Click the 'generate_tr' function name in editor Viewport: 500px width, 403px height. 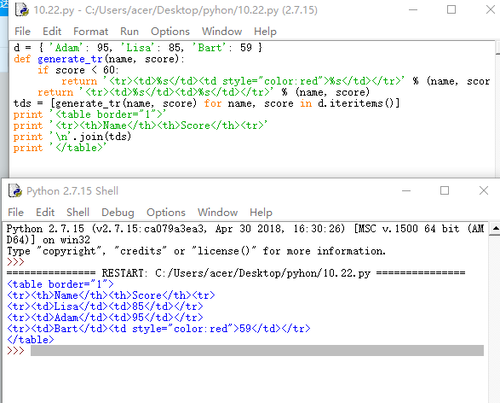pyautogui.click(x=70, y=59)
